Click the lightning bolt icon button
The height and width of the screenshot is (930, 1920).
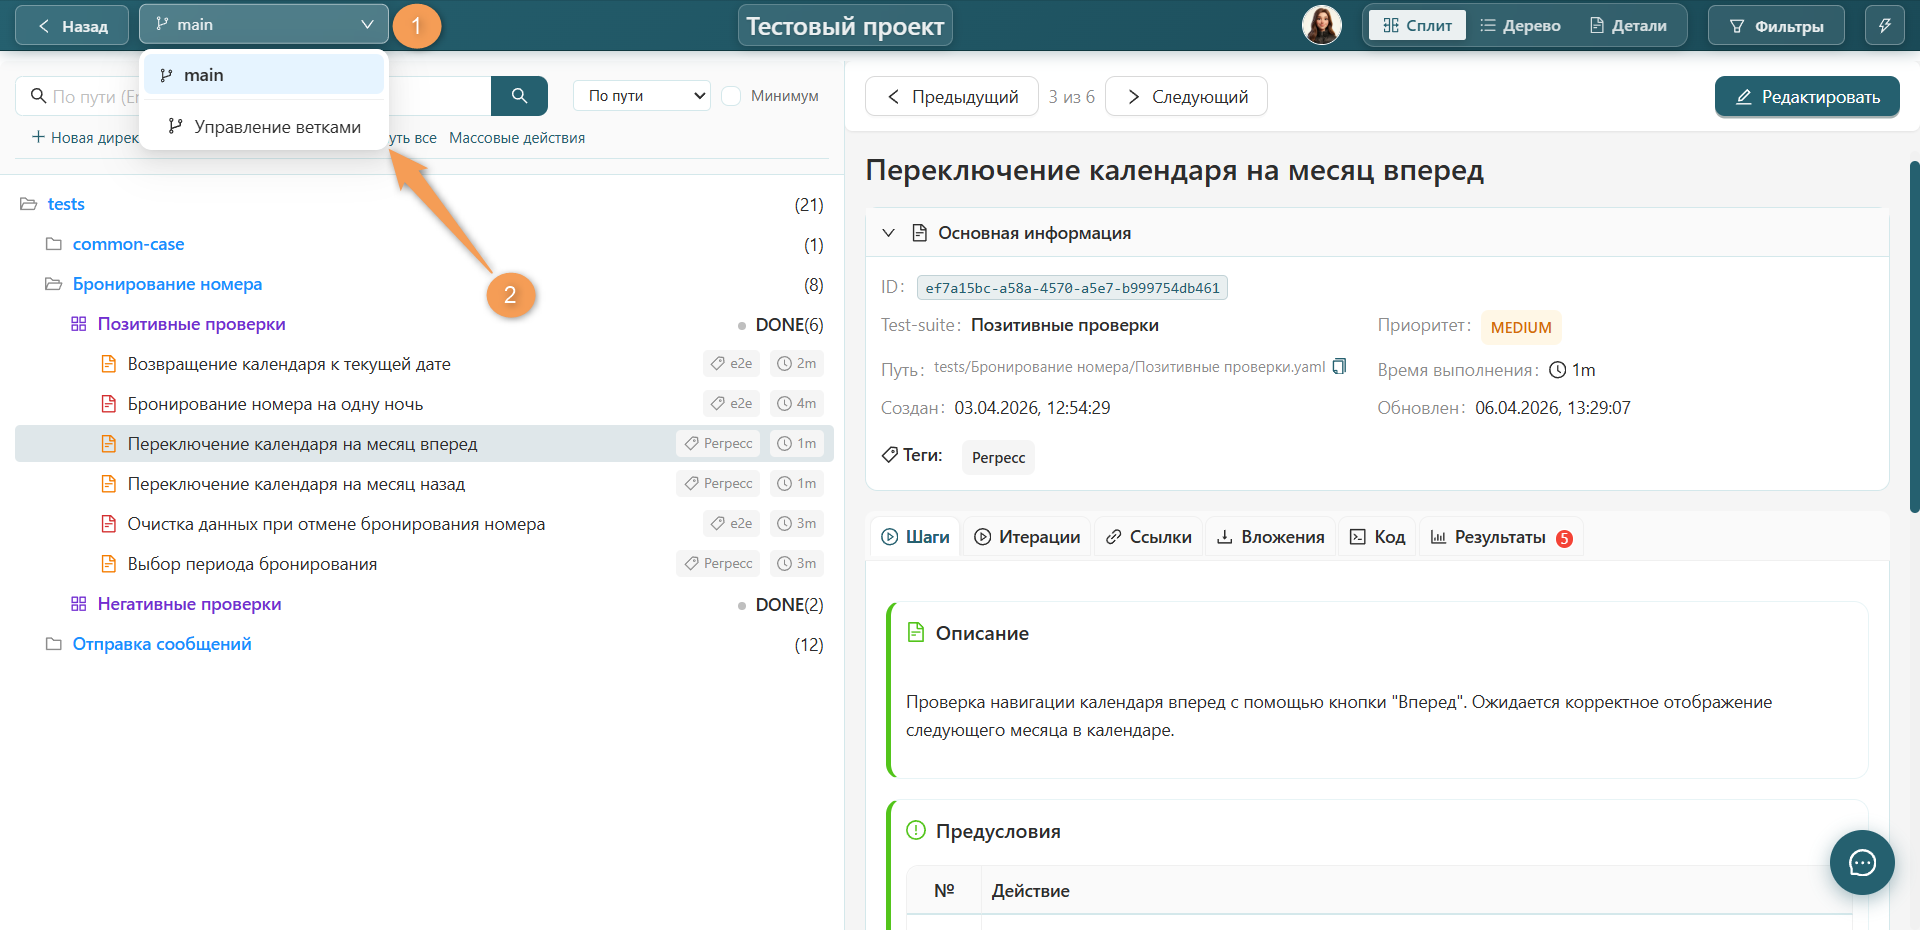[x=1884, y=25]
